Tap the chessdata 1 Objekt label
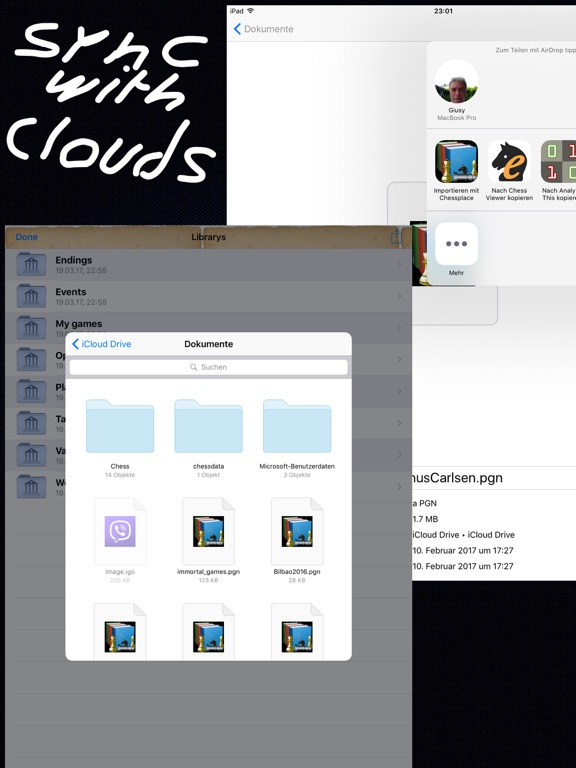 coord(209,475)
